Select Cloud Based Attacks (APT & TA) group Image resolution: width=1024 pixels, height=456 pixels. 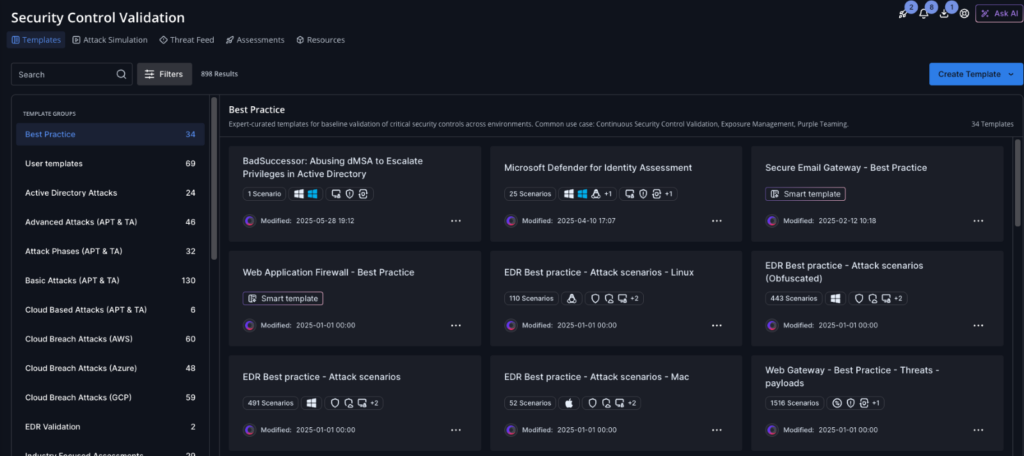pyautogui.click(x=110, y=310)
